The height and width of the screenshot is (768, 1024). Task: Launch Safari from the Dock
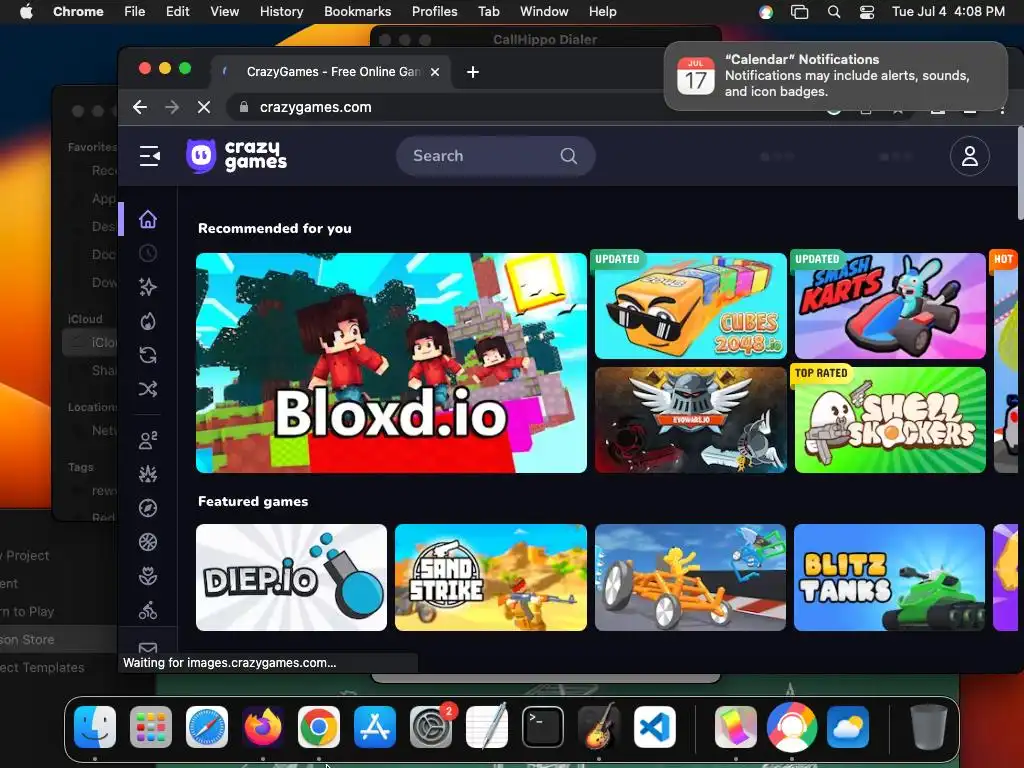click(207, 727)
